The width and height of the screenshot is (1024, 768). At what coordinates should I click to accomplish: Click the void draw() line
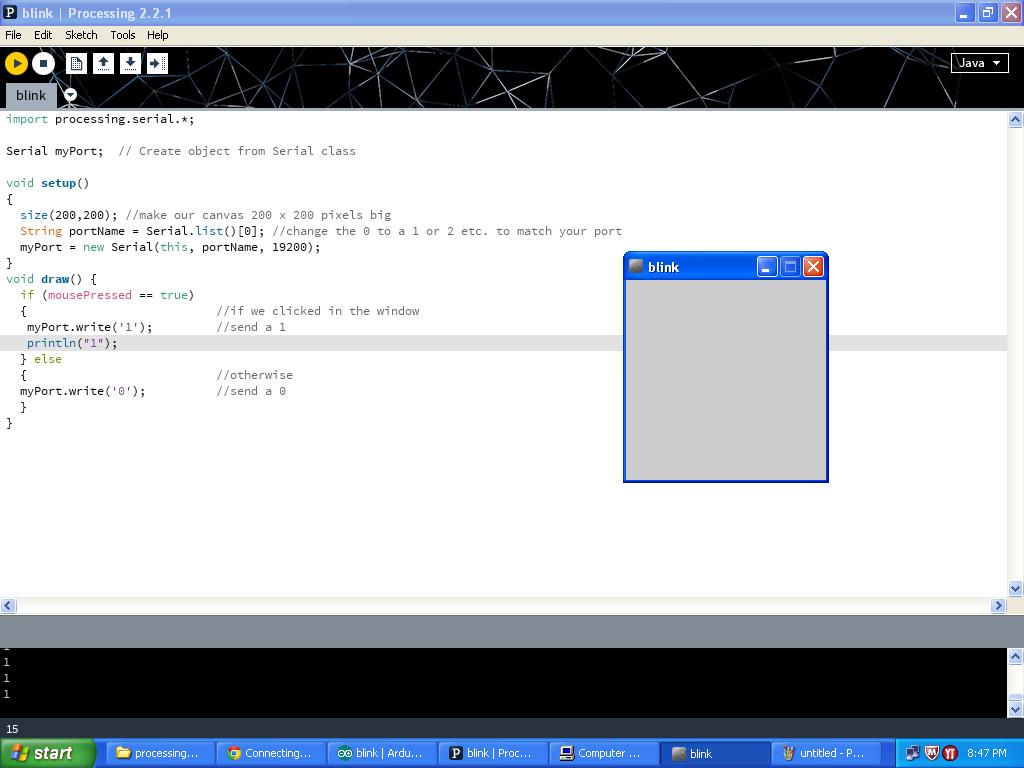tap(52, 279)
